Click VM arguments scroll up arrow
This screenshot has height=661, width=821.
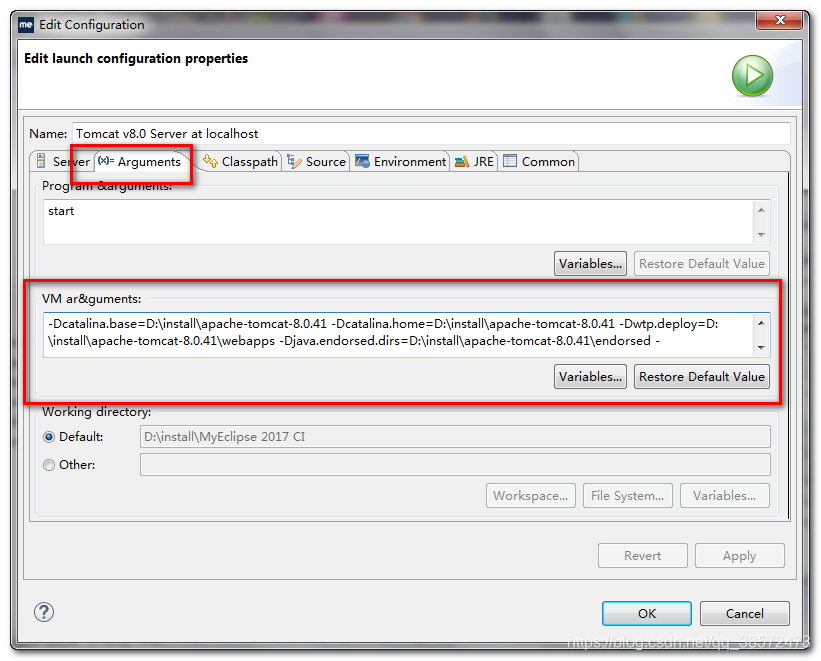pyautogui.click(x=761, y=323)
